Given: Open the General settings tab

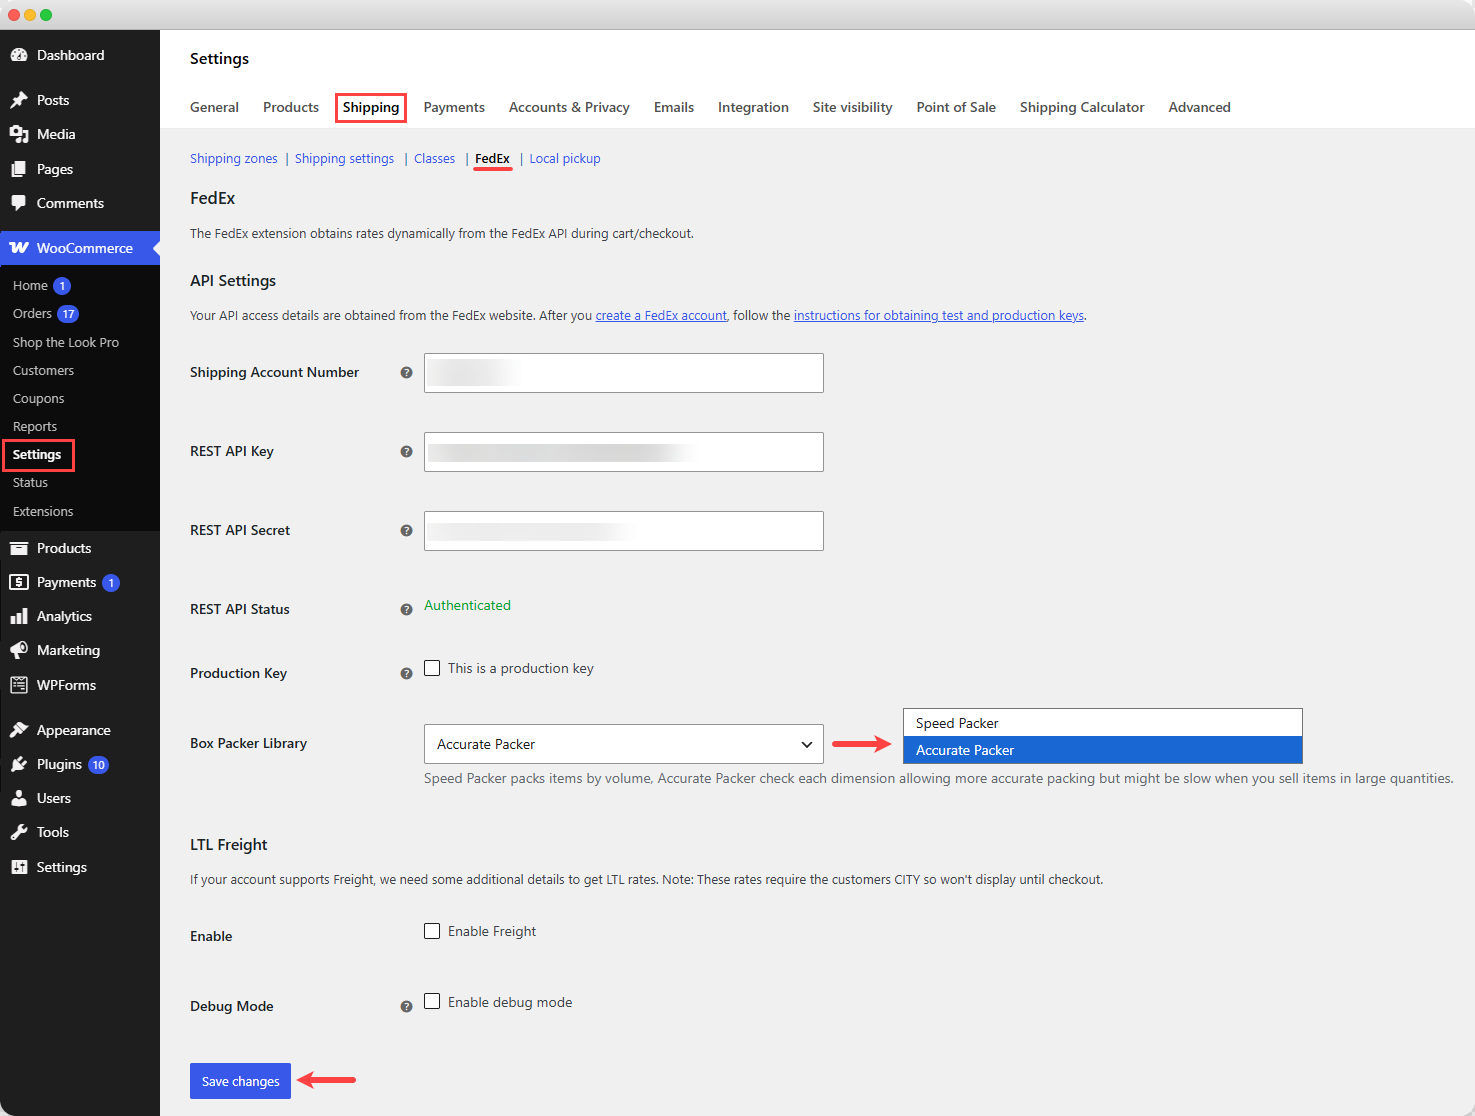Looking at the screenshot, I should [x=214, y=107].
